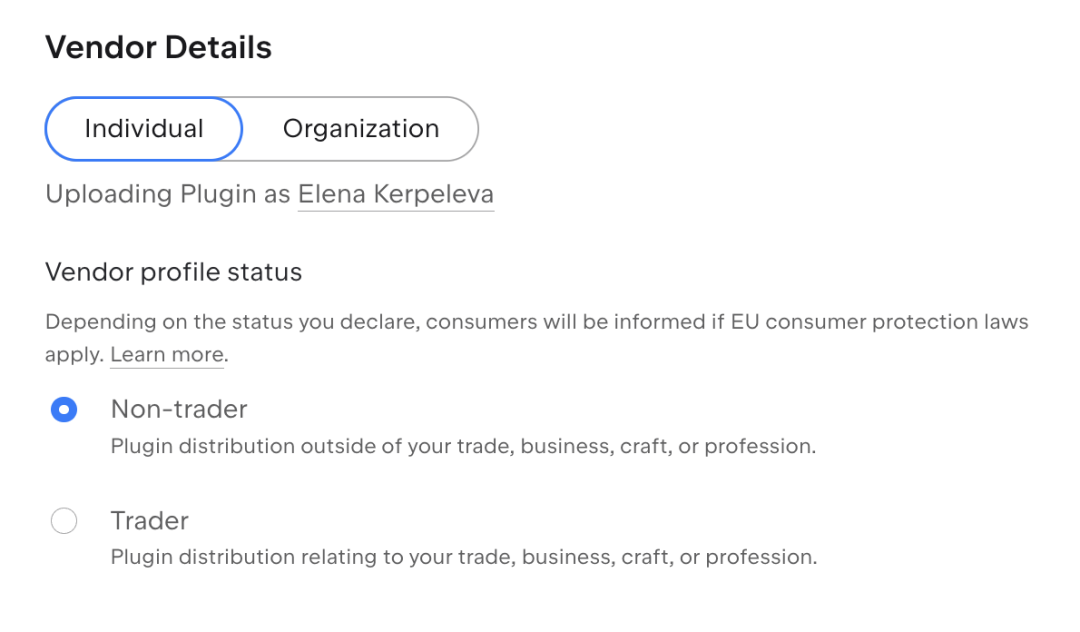Click the word 'Kerpeleva' in the uploader name
The width and height of the screenshot is (1080, 632).
point(434,194)
